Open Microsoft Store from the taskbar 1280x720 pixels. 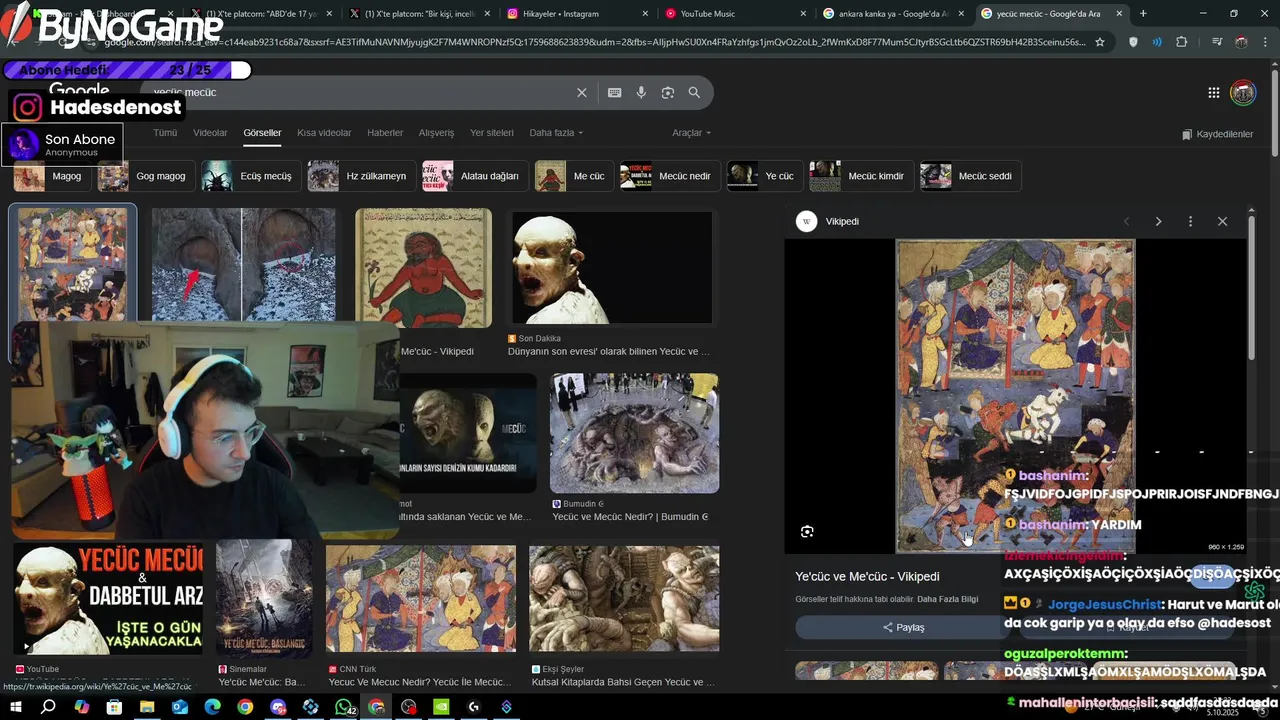114,707
